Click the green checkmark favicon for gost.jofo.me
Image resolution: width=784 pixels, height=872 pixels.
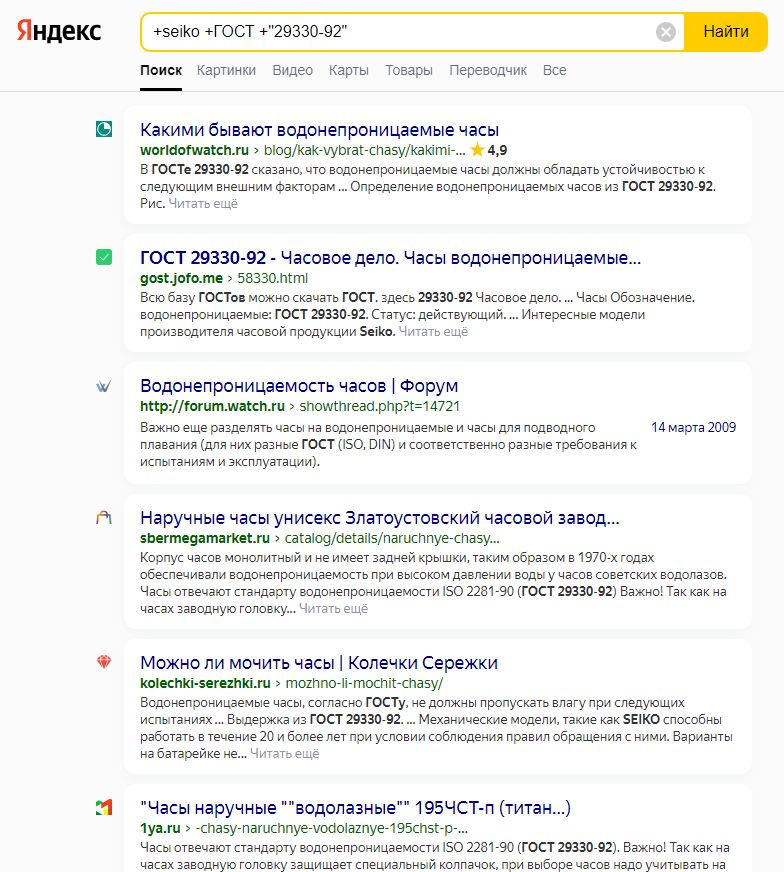[x=104, y=257]
